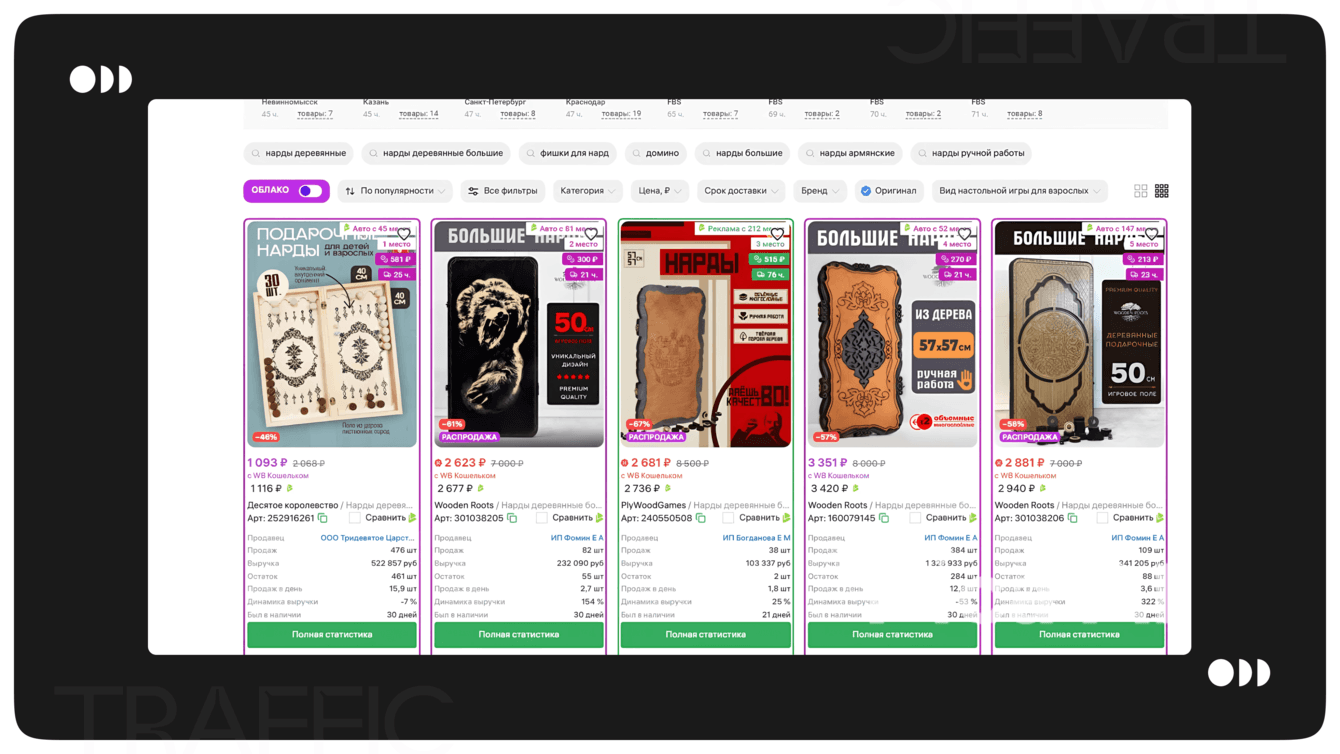This screenshot has height=754, width=1340.
Task: Copy article number 240550508
Action: click(700, 518)
